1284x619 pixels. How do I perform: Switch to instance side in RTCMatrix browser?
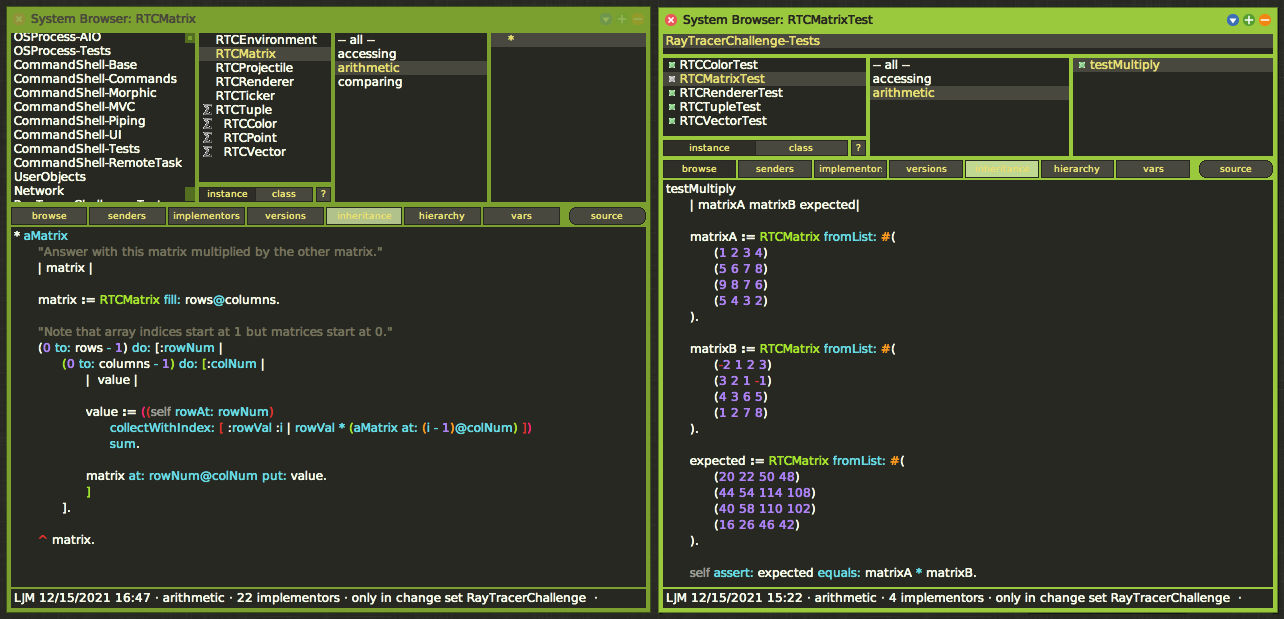[227, 194]
